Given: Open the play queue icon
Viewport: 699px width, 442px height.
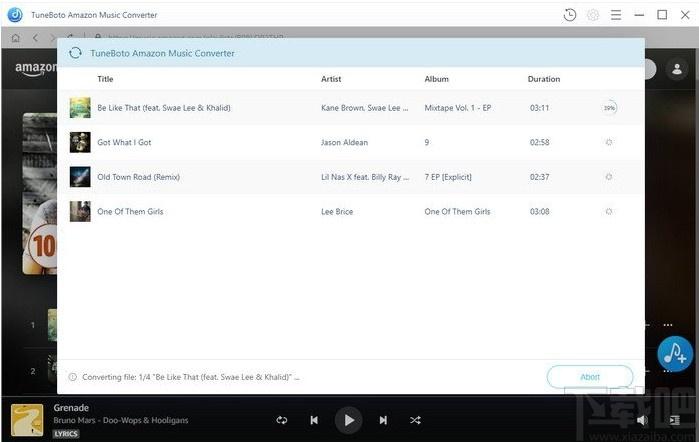Looking at the screenshot, I should point(674,420).
